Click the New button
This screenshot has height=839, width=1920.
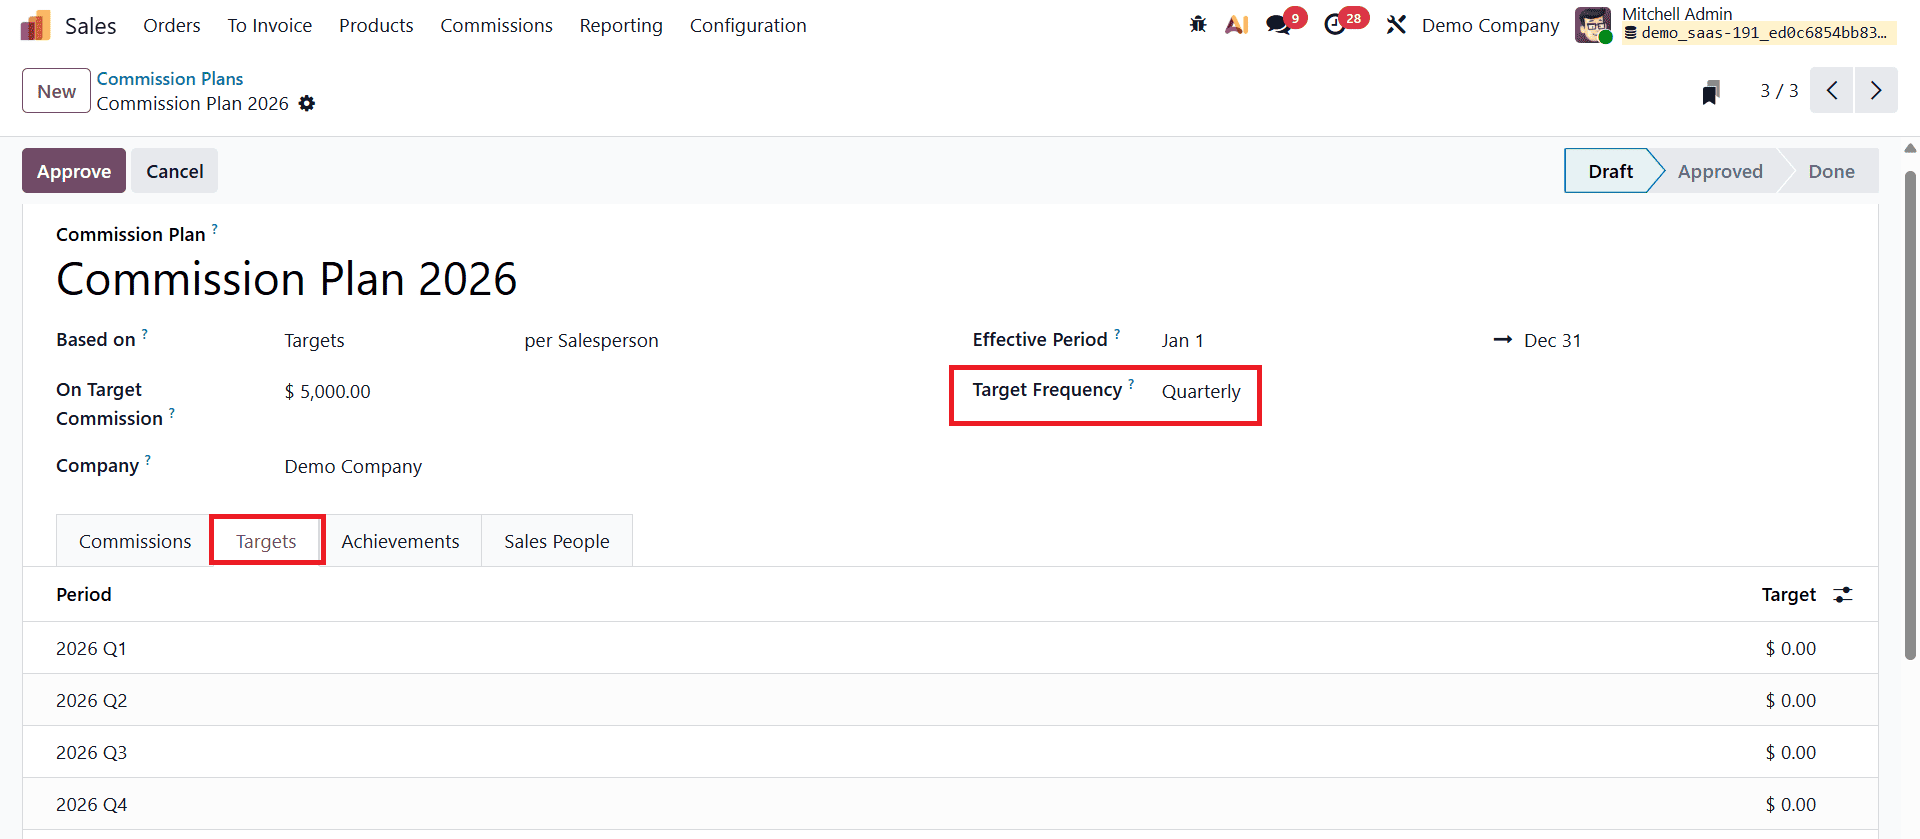coord(56,91)
